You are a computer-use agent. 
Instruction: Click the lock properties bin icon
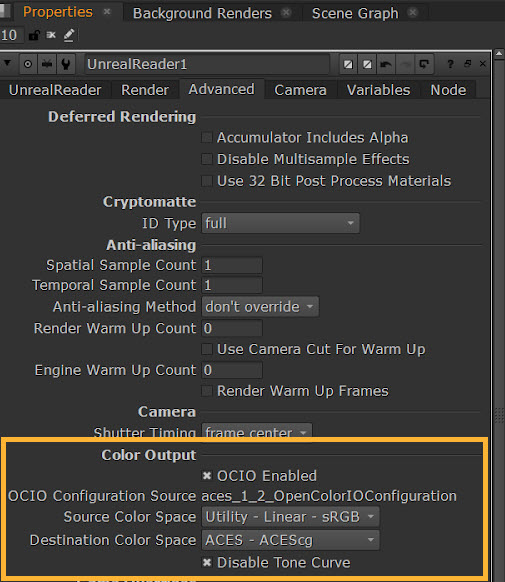pos(34,35)
